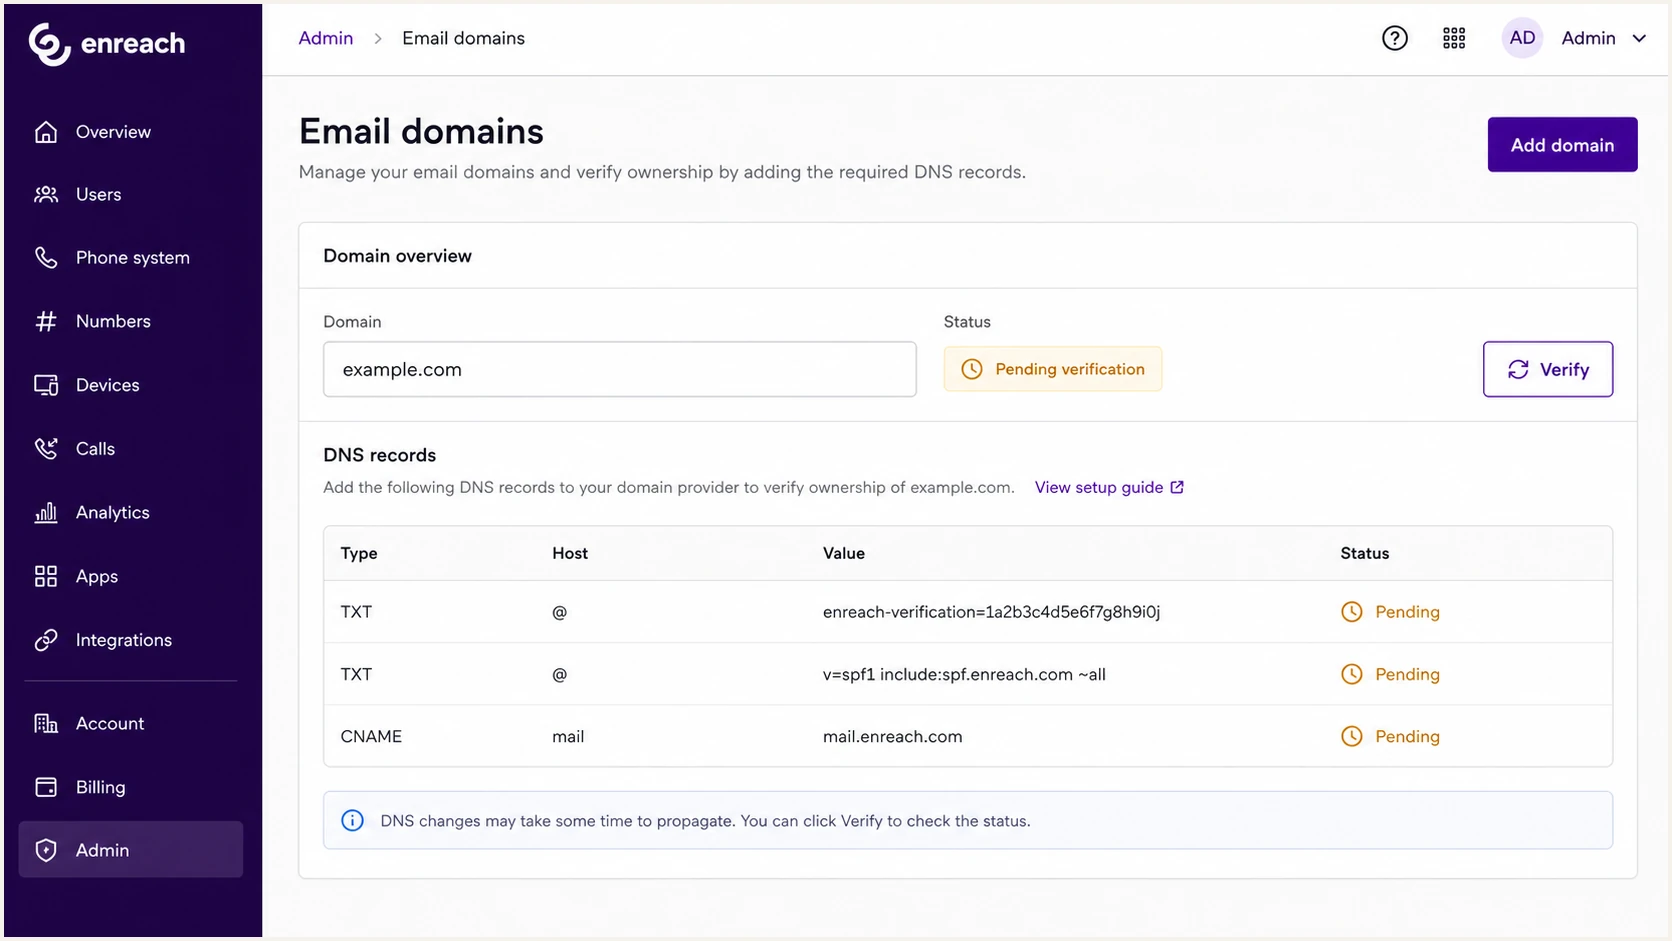
Task: Click the Apps grid icon in sidebar
Action: 46,577
